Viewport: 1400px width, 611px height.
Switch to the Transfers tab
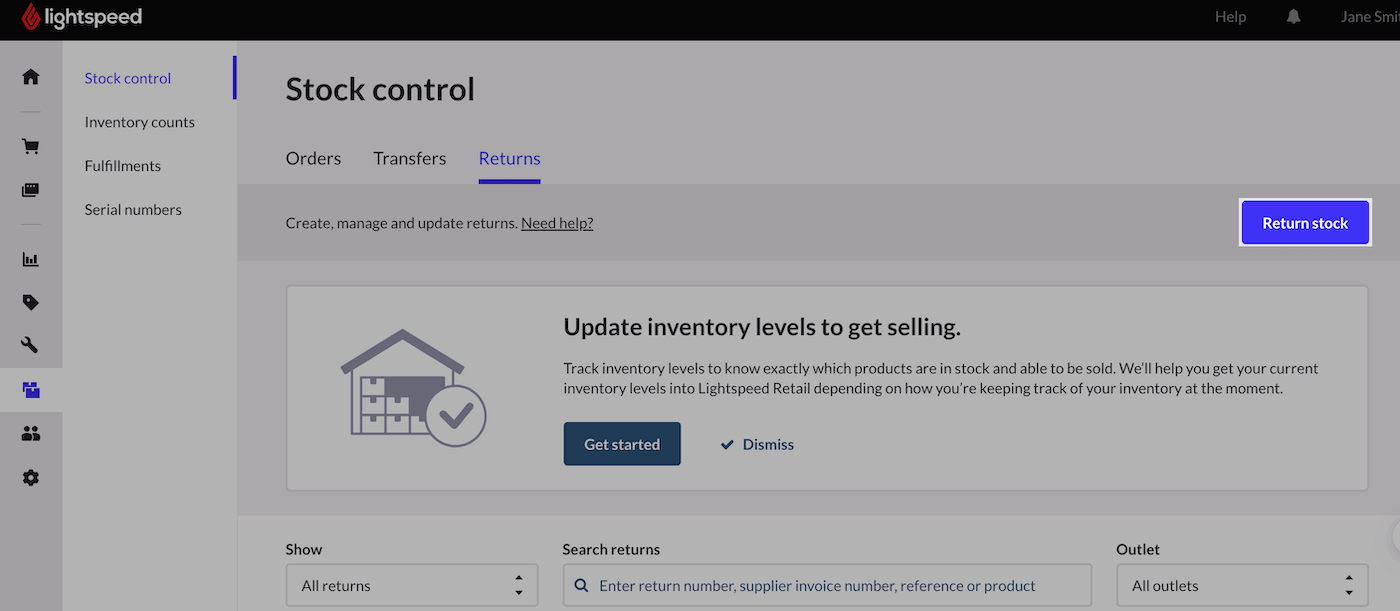pos(410,159)
